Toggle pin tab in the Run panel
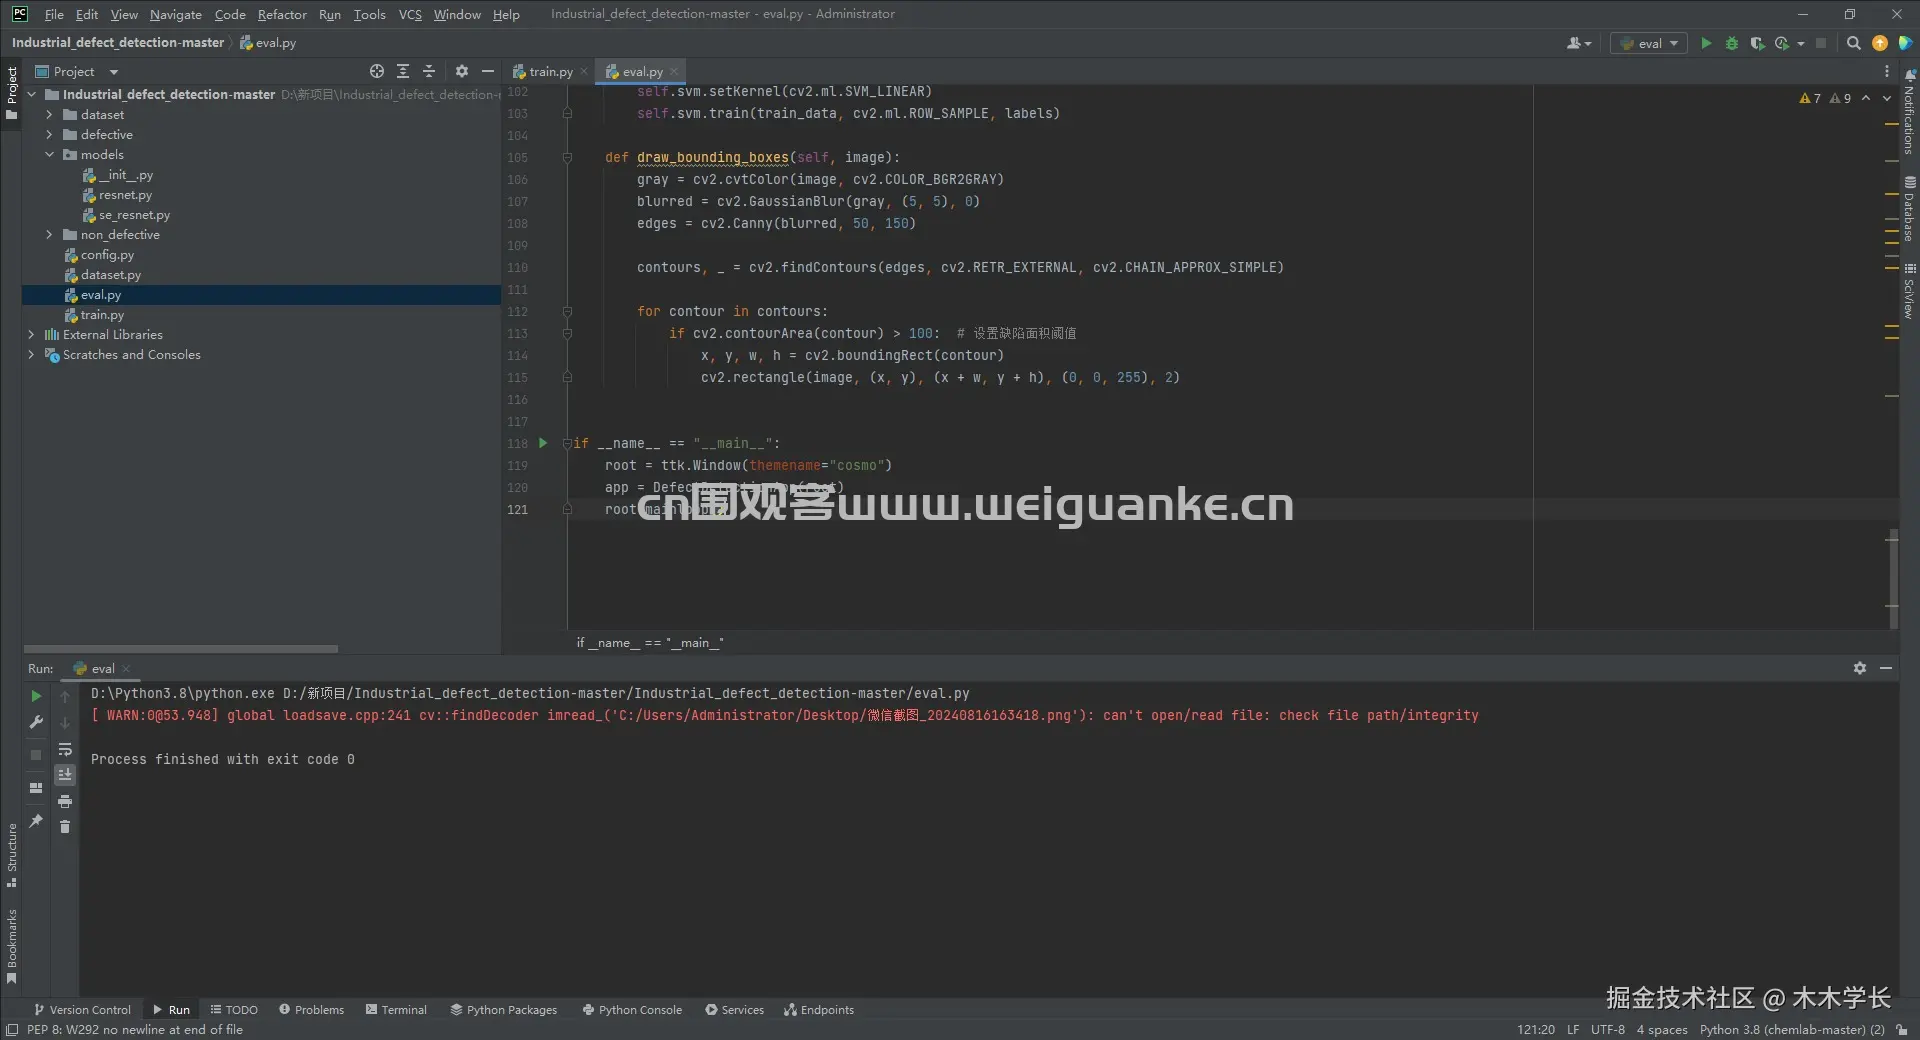 tap(36, 821)
